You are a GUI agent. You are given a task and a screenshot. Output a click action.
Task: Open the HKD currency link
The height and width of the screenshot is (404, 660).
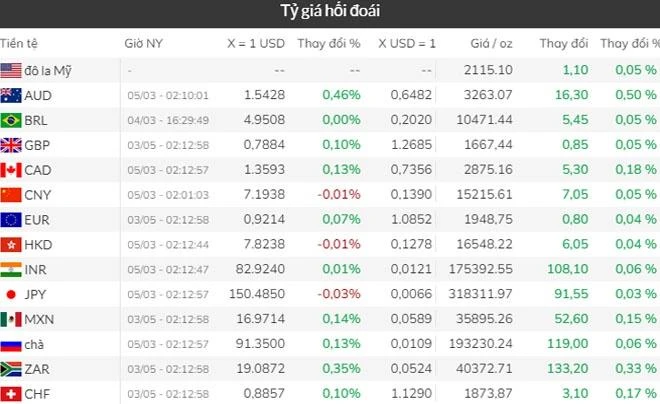pyautogui.click(x=39, y=244)
